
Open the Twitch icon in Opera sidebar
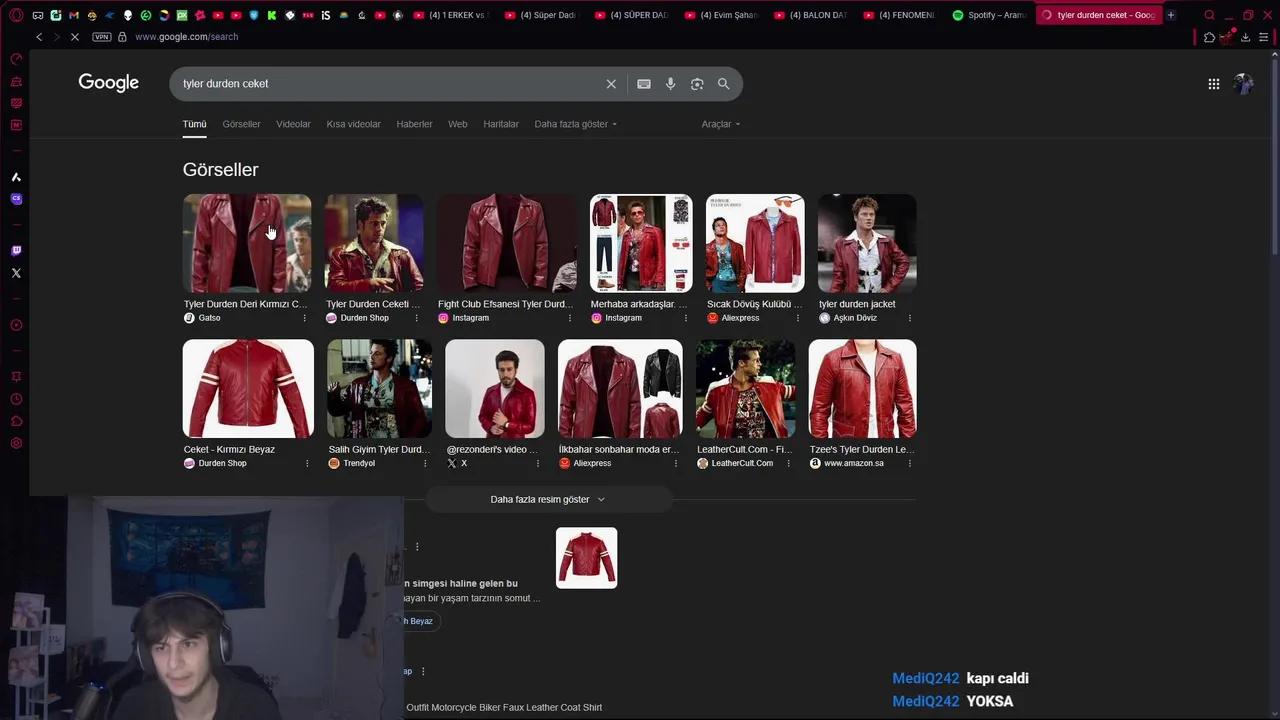tap(16, 251)
